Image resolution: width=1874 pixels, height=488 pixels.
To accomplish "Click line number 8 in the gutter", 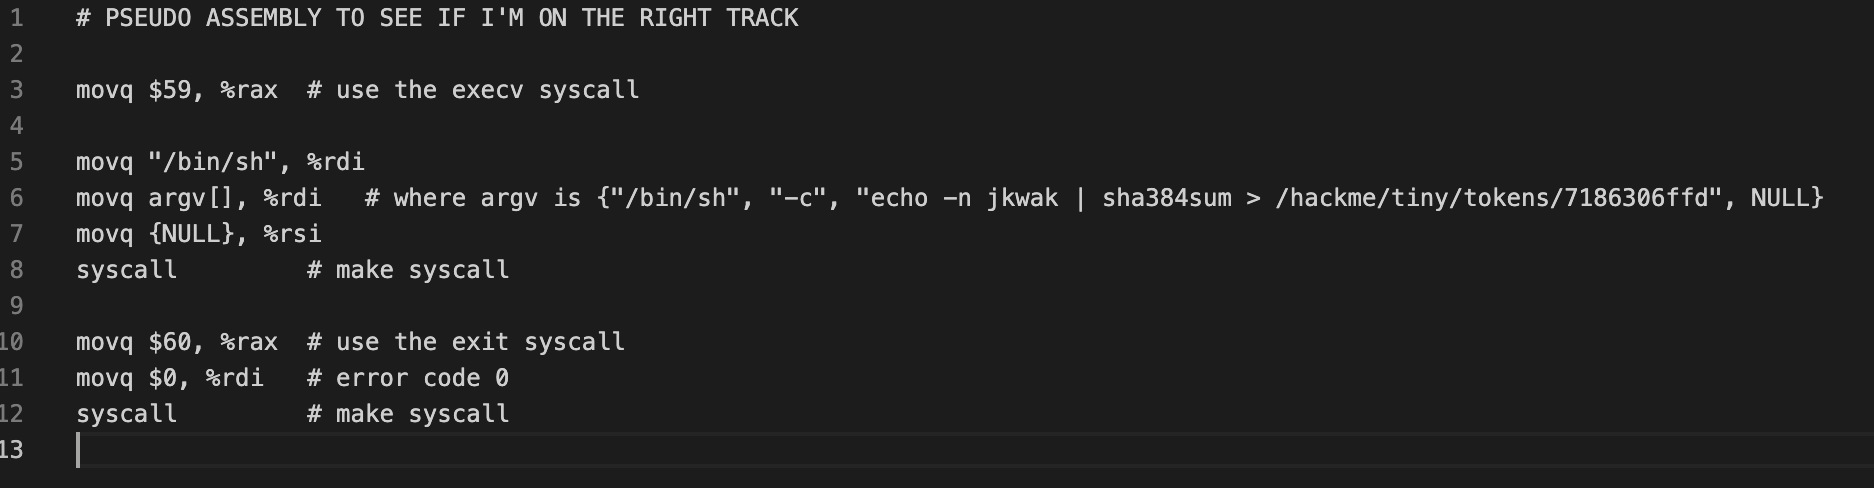I will coord(16,270).
